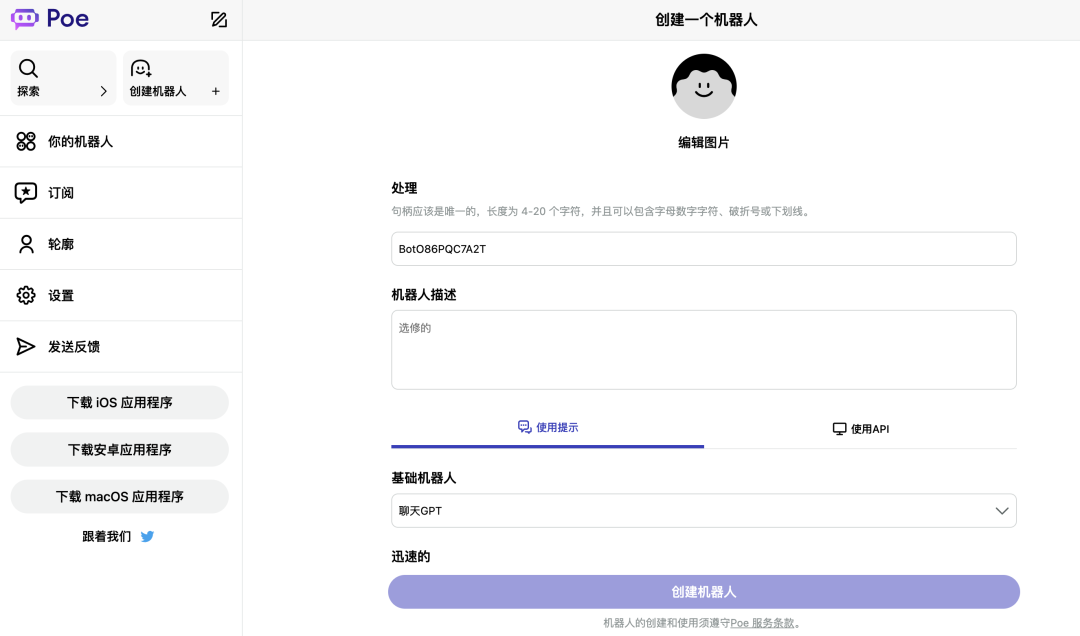The image size is (1080, 636).
Task: Click the magnifying glass explore icon
Action: (x=28, y=68)
